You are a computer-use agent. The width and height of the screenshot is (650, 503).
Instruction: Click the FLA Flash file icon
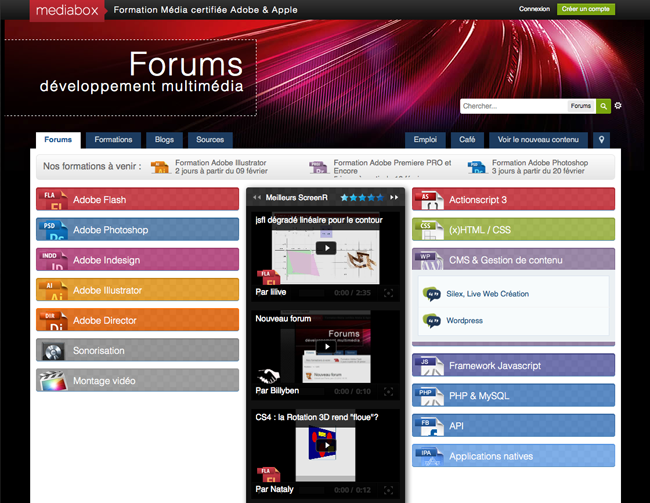(53, 200)
